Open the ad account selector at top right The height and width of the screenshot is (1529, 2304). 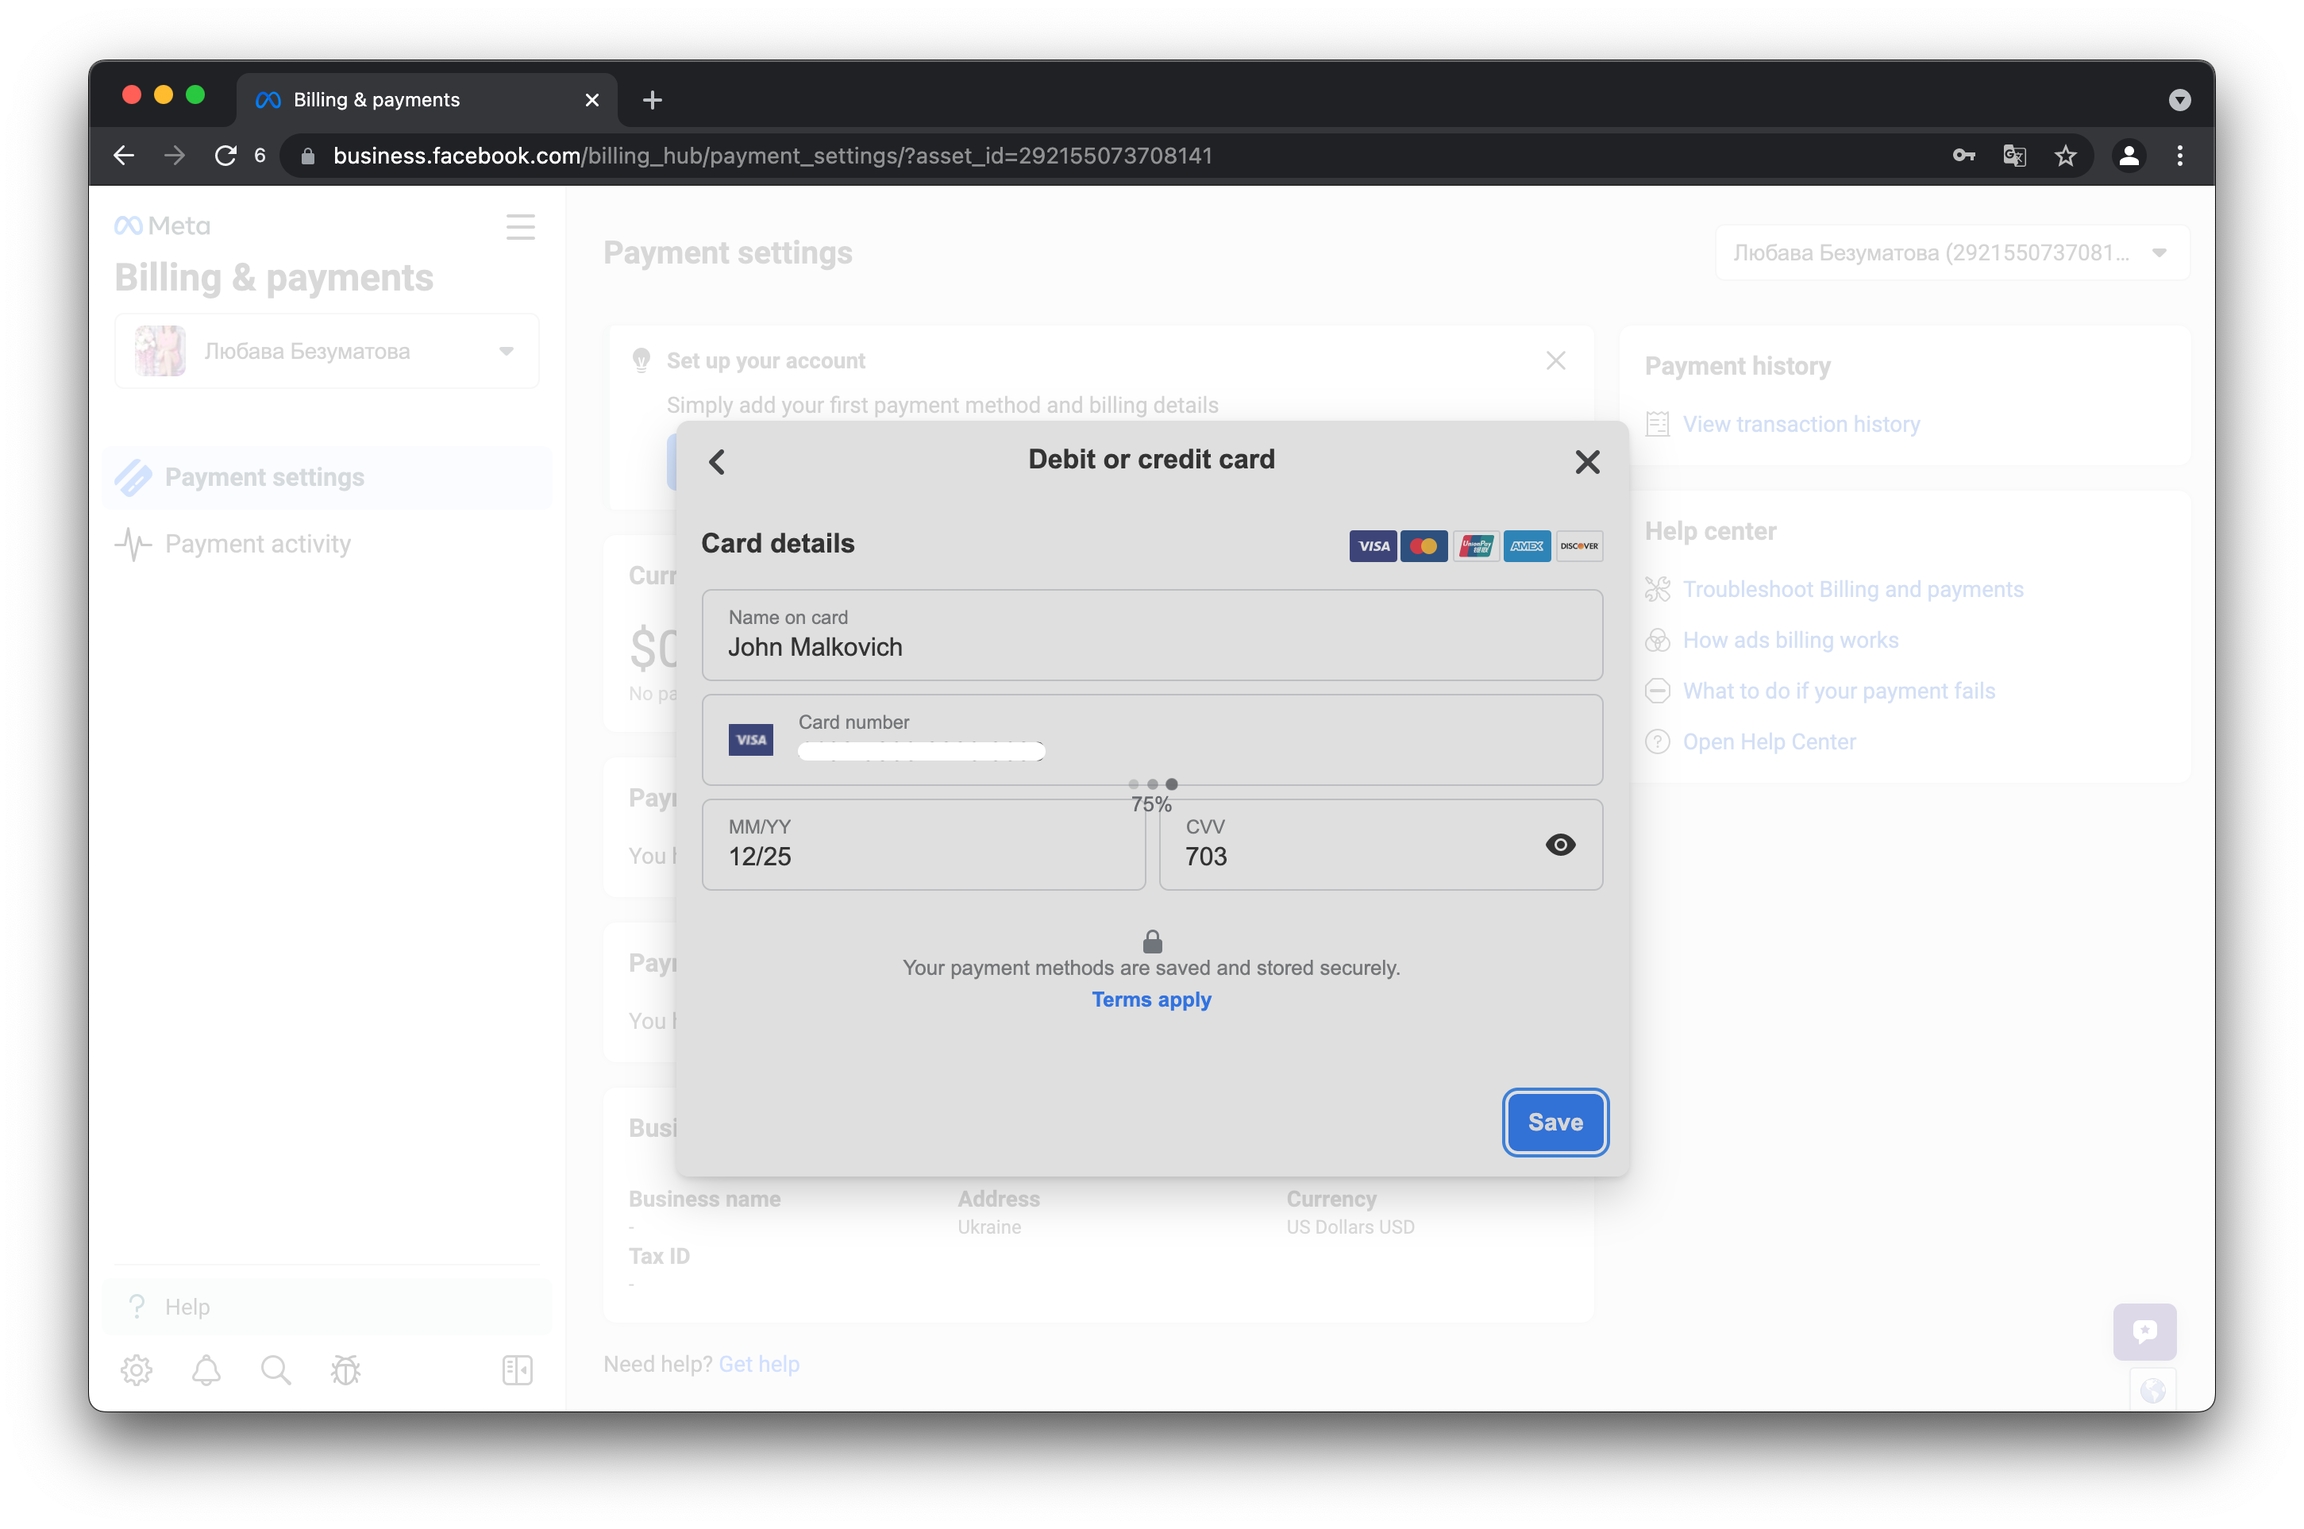click(x=1952, y=253)
